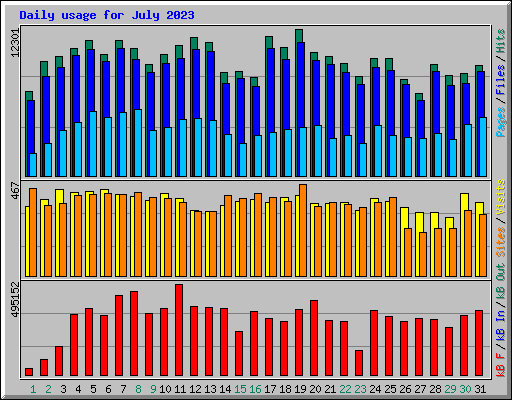Click the day 26 label

coord(405,389)
